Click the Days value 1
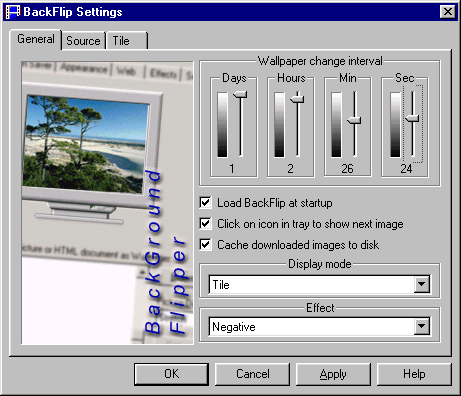 click(232, 169)
